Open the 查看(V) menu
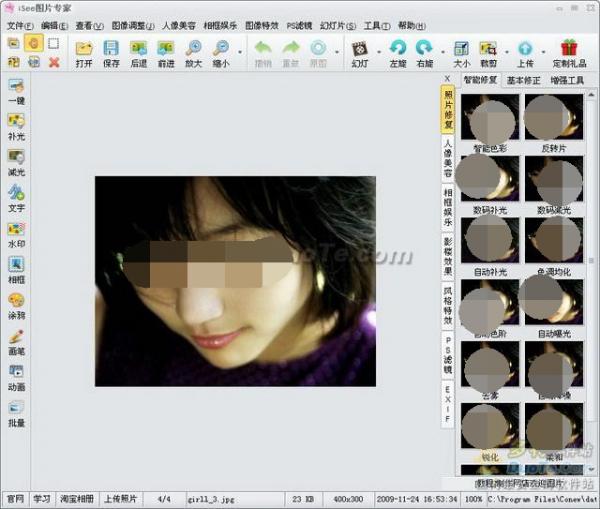Viewport: 600px width, 509px height. [x=90, y=26]
